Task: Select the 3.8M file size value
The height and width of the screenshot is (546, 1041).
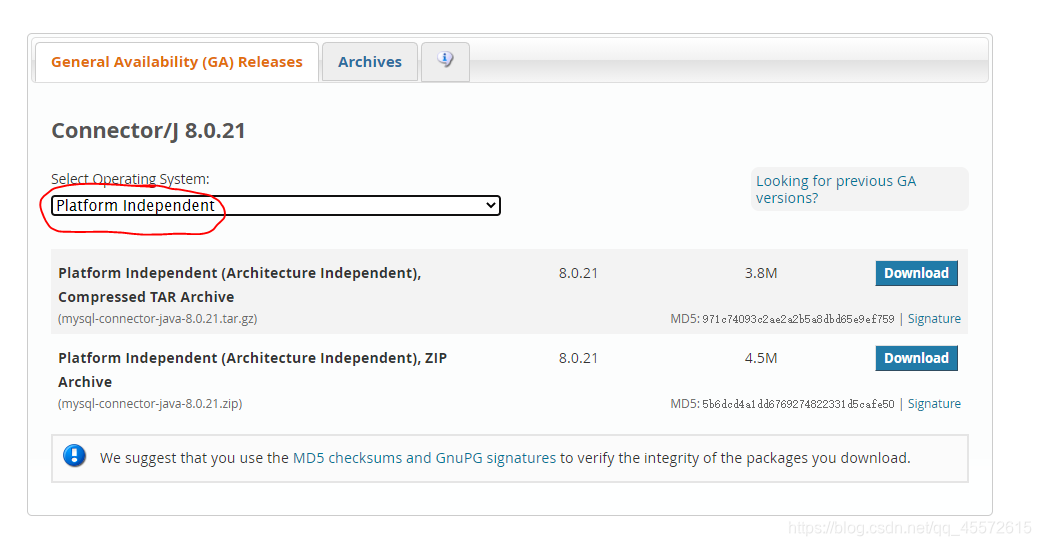Action: 761,273
